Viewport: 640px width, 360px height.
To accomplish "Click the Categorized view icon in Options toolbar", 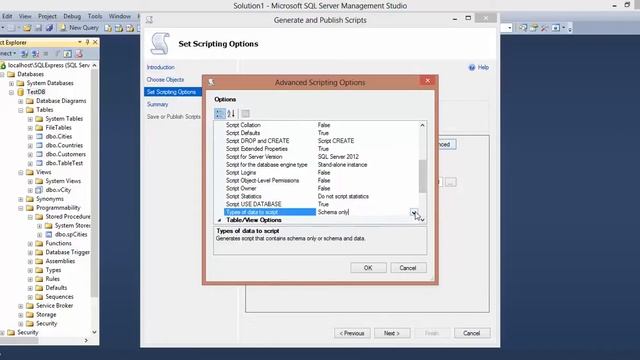I will pos(220,114).
